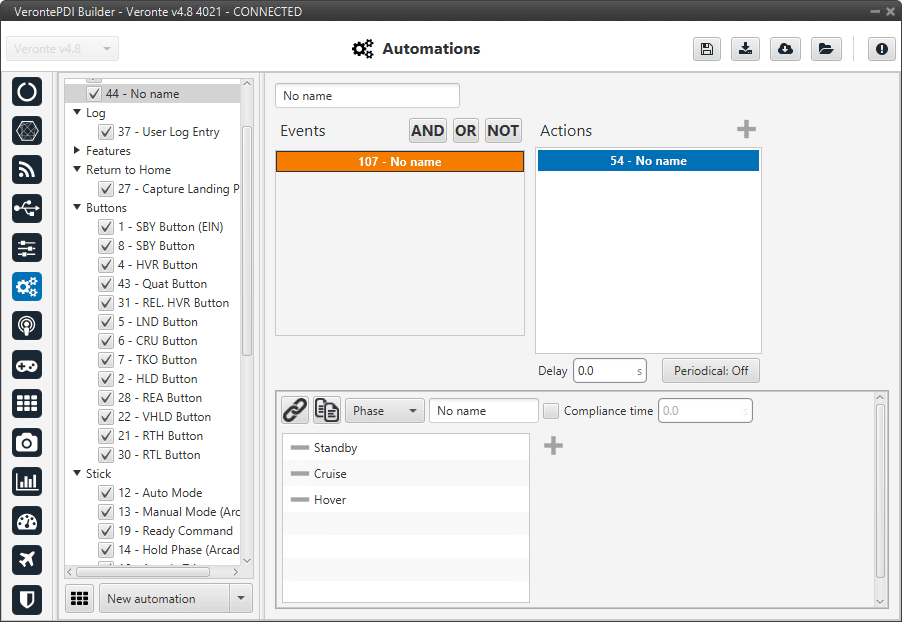Screen dimensions: 902x622
Task: Open the Veronte v4.8 version dropdown
Action: click(63, 49)
